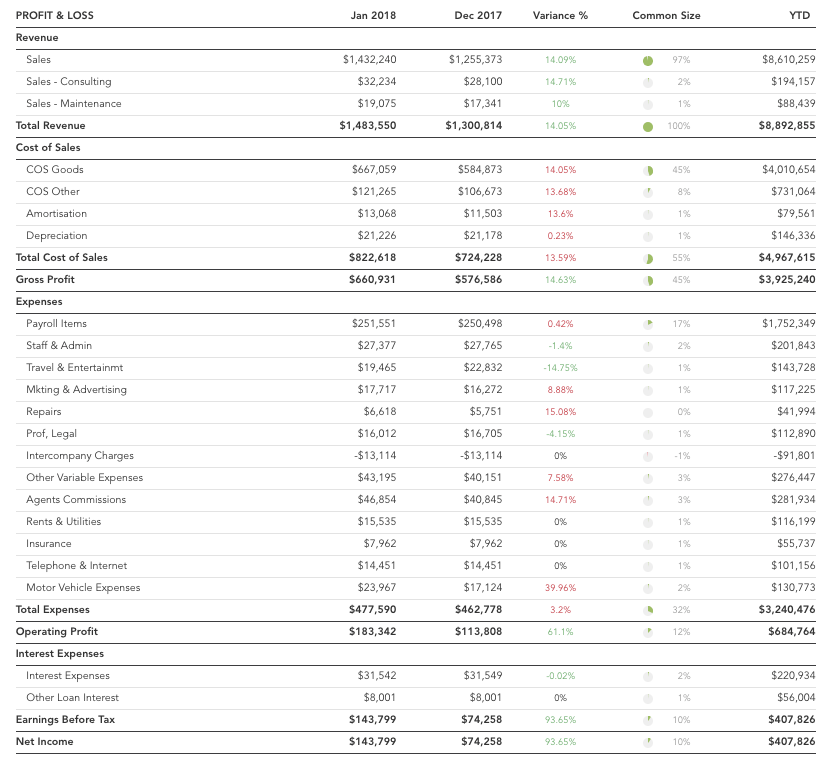Click the Sales 97% common size pie icon
The height and width of the screenshot is (765, 838).
(x=648, y=60)
